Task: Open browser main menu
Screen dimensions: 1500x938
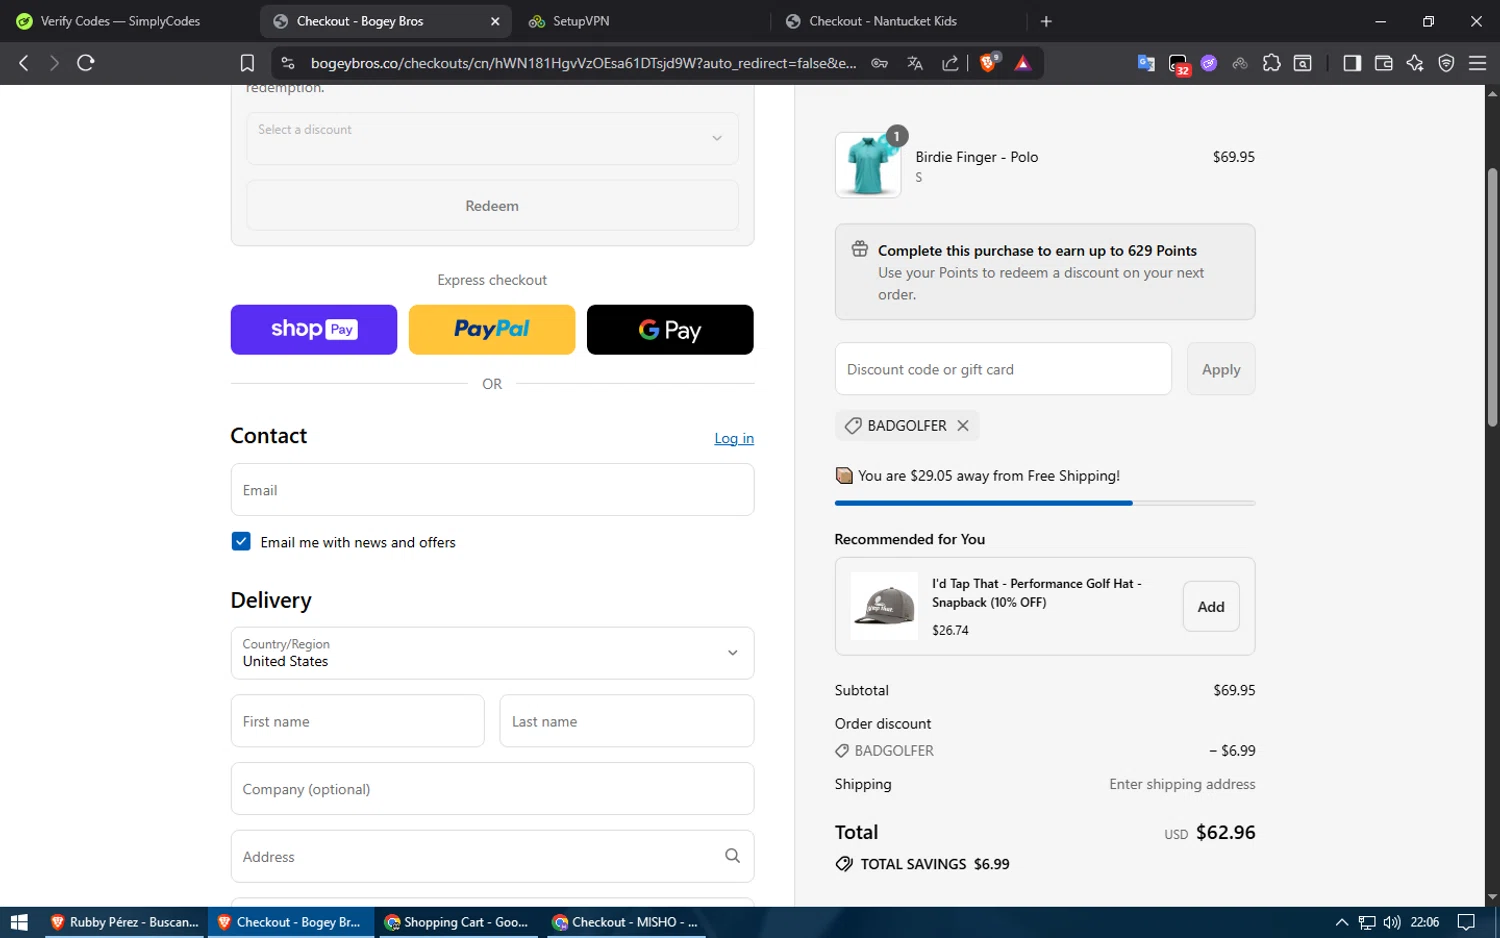Action: click(1477, 63)
